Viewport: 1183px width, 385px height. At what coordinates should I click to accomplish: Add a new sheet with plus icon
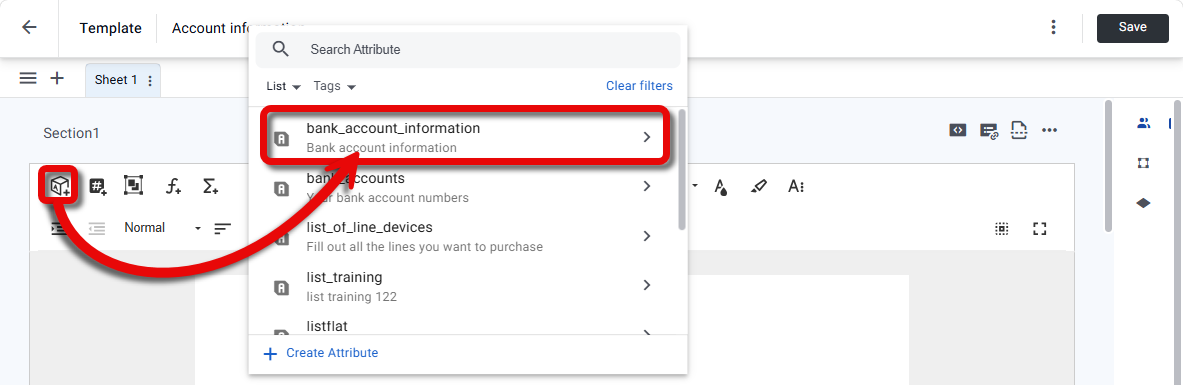(x=57, y=79)
